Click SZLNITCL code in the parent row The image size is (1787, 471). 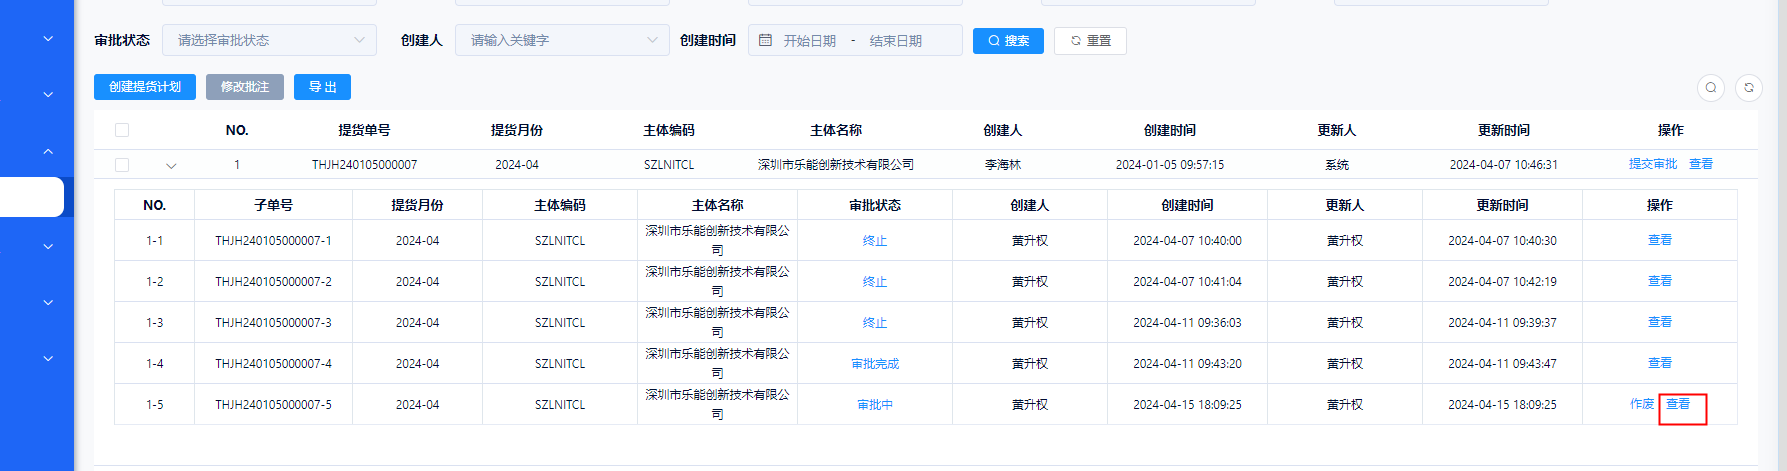coord(669,165)
